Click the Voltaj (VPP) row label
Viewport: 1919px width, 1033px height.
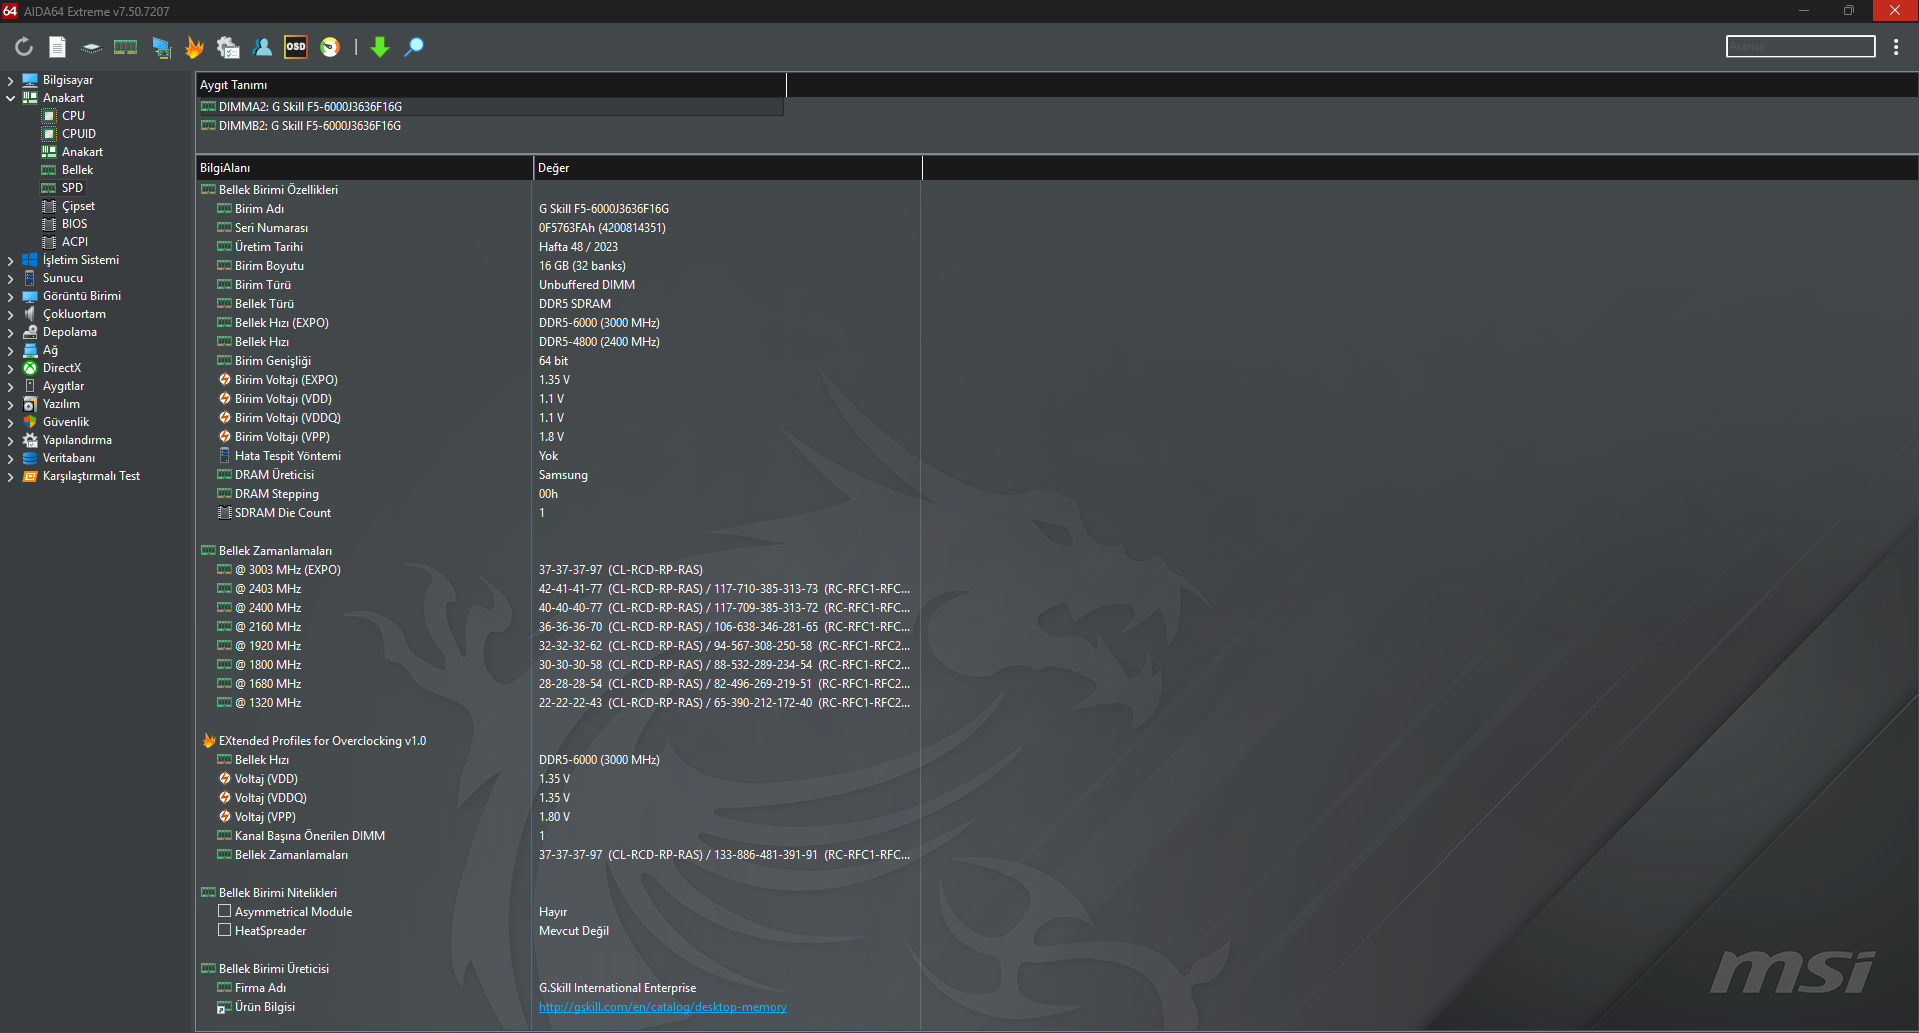click(x=265, y=817)
